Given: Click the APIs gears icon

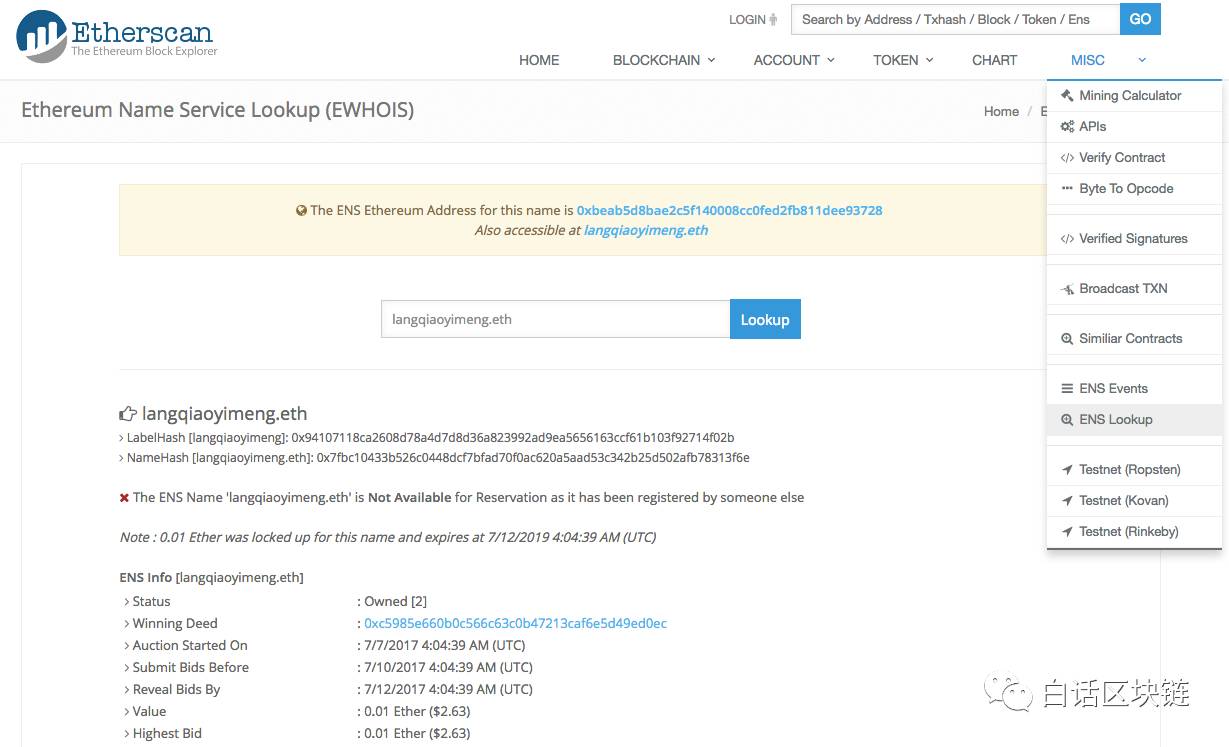Looking at the screenshot, I should 1067,127.
